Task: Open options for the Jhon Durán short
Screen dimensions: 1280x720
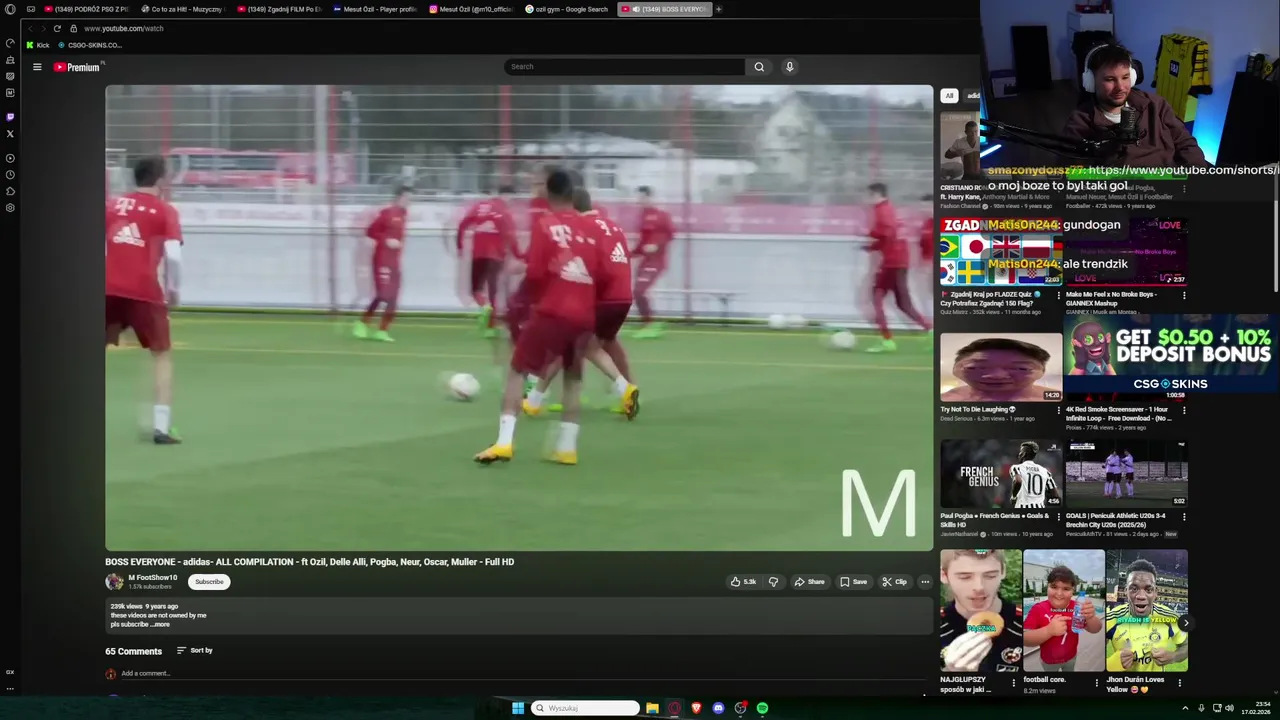Action: [1180, 682]
